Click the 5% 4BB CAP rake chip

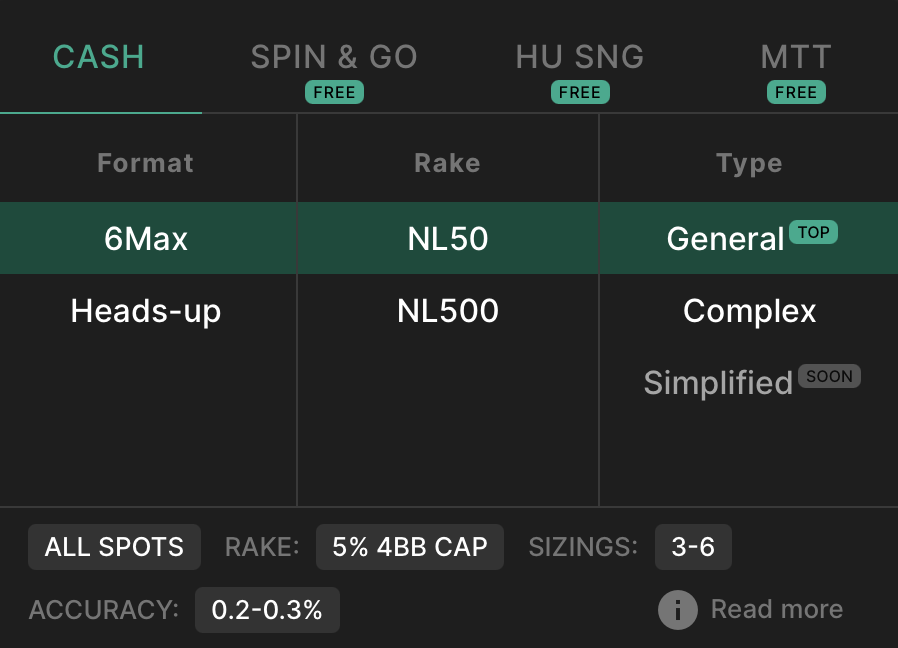click(410, 547)
